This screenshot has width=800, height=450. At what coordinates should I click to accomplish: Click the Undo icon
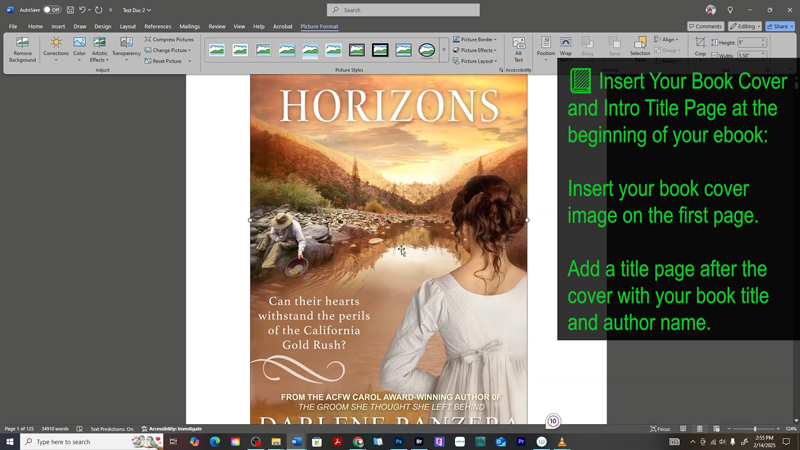pos(82,10)
